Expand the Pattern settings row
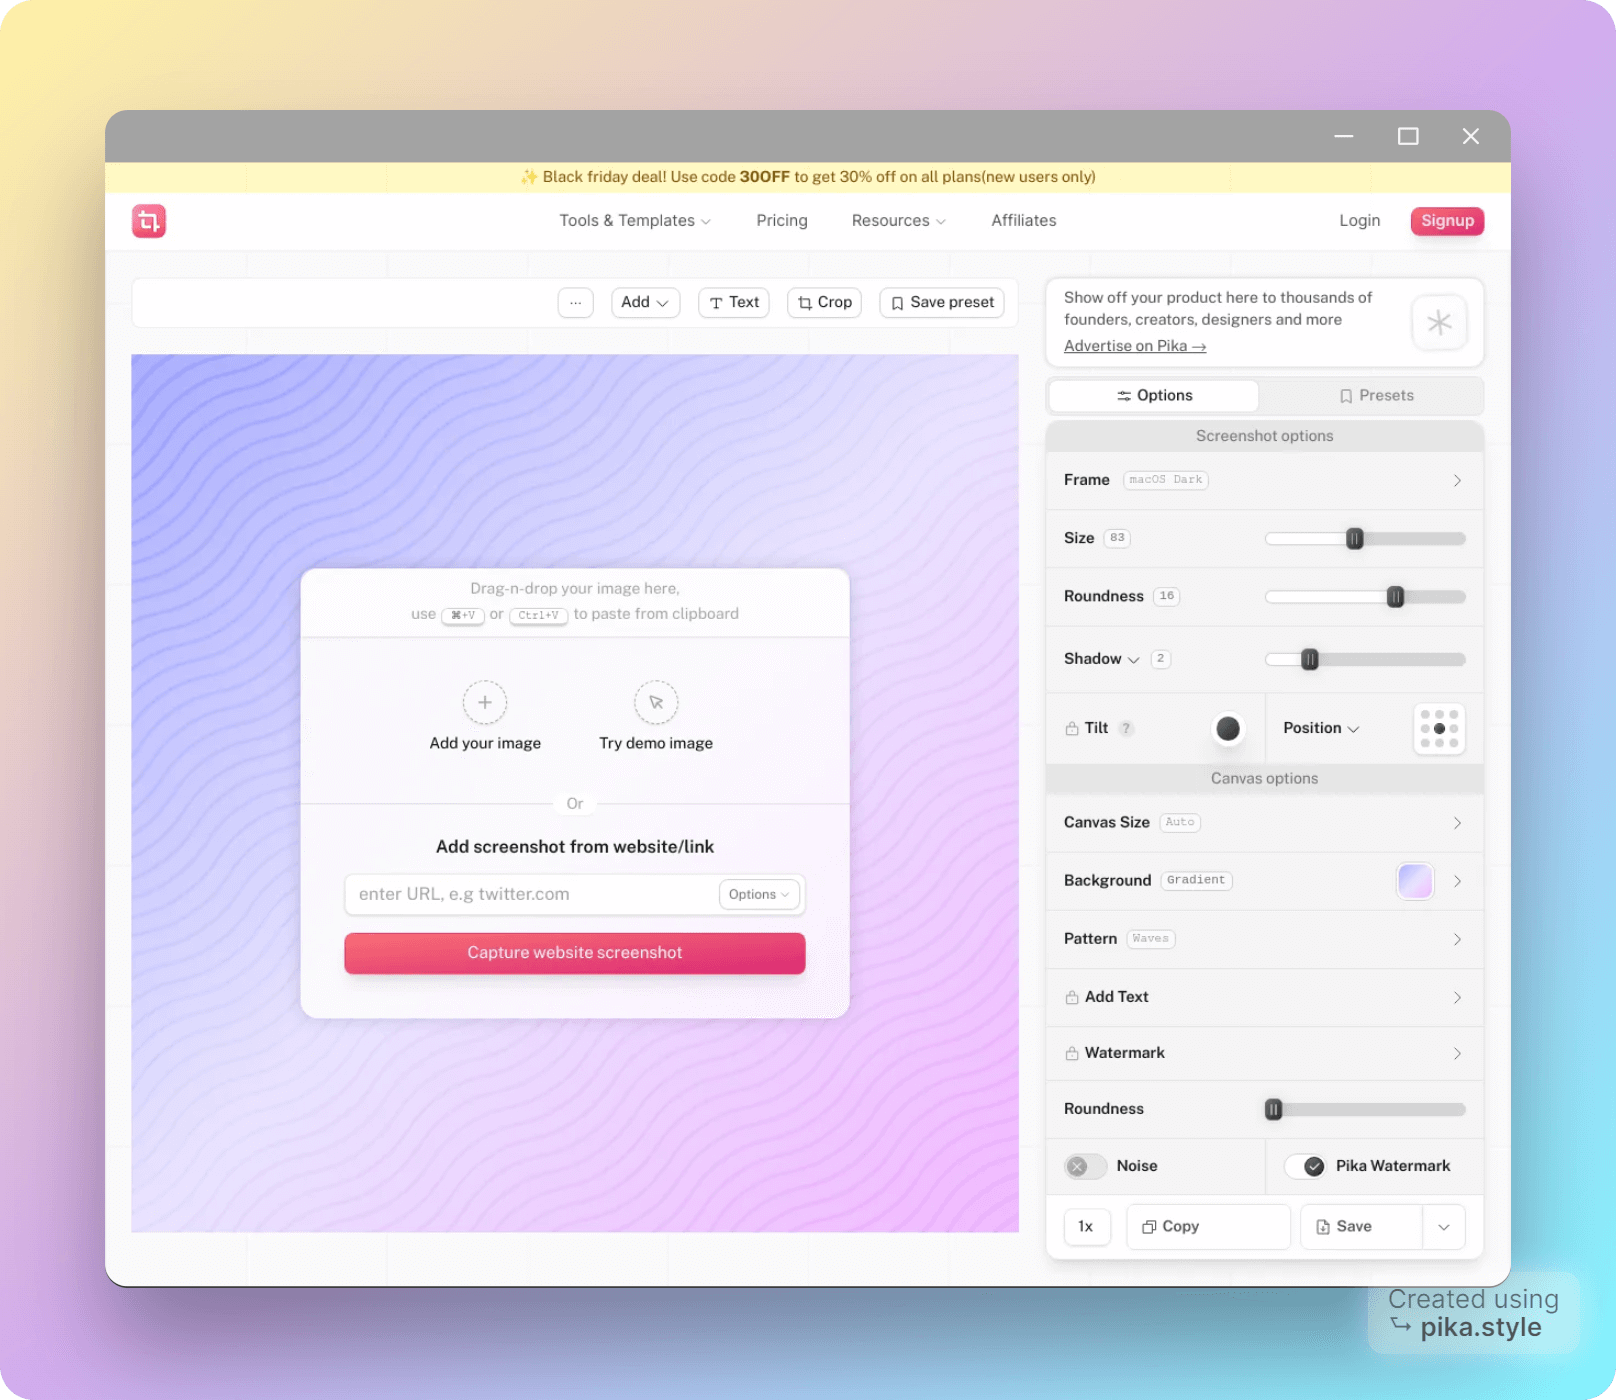 point(1264,939)
